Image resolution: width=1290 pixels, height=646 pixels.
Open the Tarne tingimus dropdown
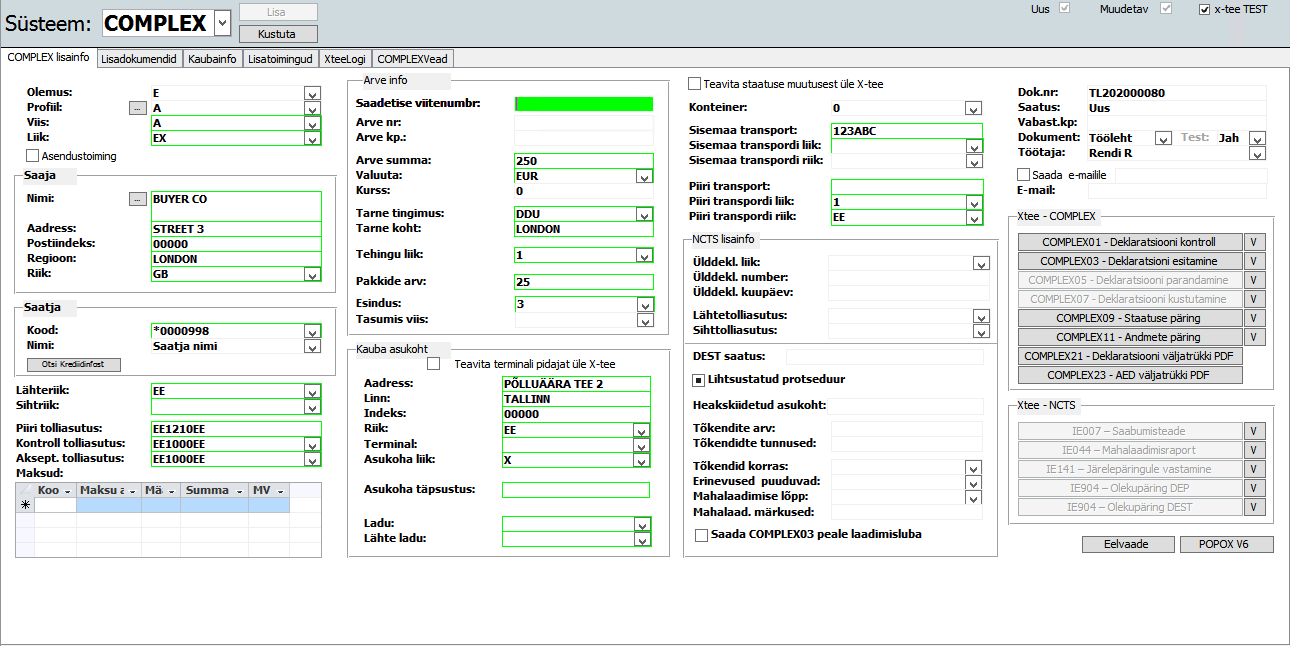[645, 214]
